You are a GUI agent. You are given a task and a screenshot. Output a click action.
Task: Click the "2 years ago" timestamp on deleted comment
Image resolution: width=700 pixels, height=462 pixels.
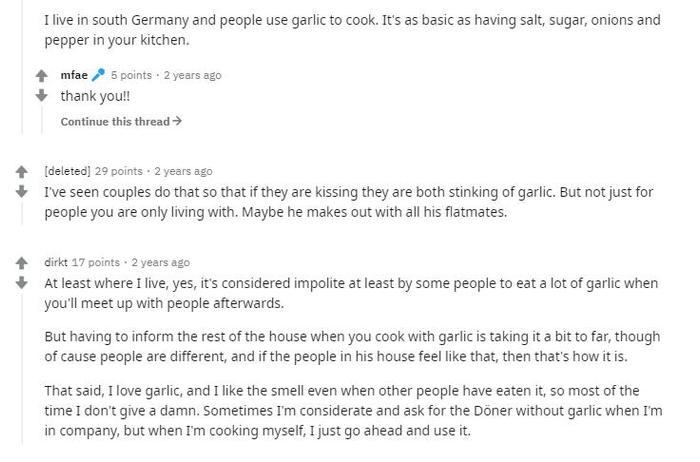183,171
